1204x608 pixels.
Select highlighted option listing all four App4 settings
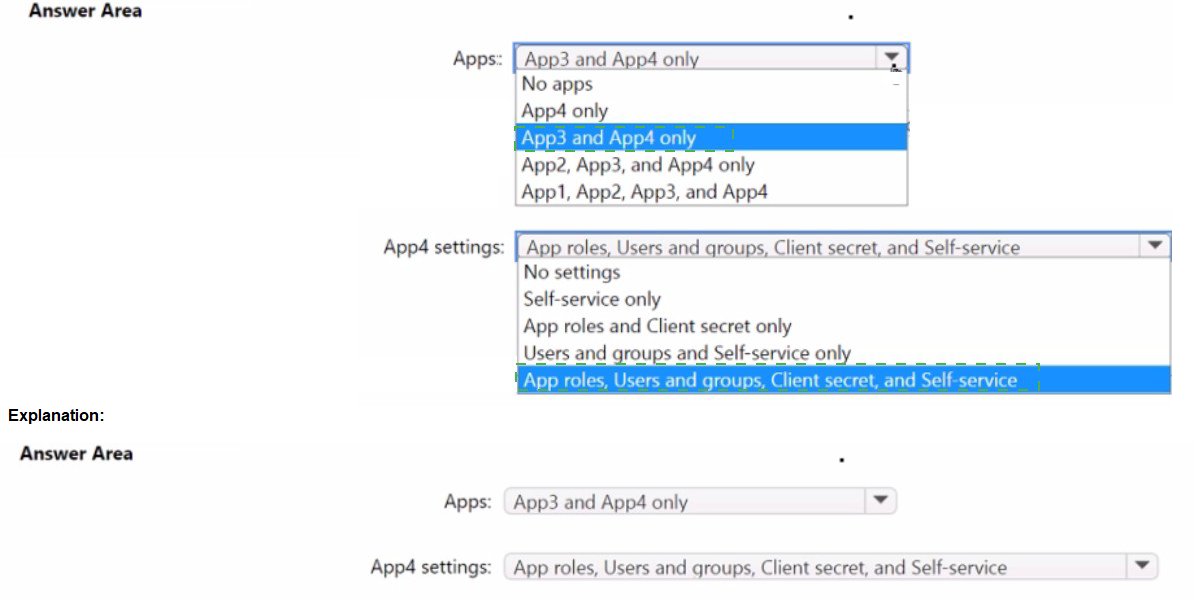[x=770, y=380]
